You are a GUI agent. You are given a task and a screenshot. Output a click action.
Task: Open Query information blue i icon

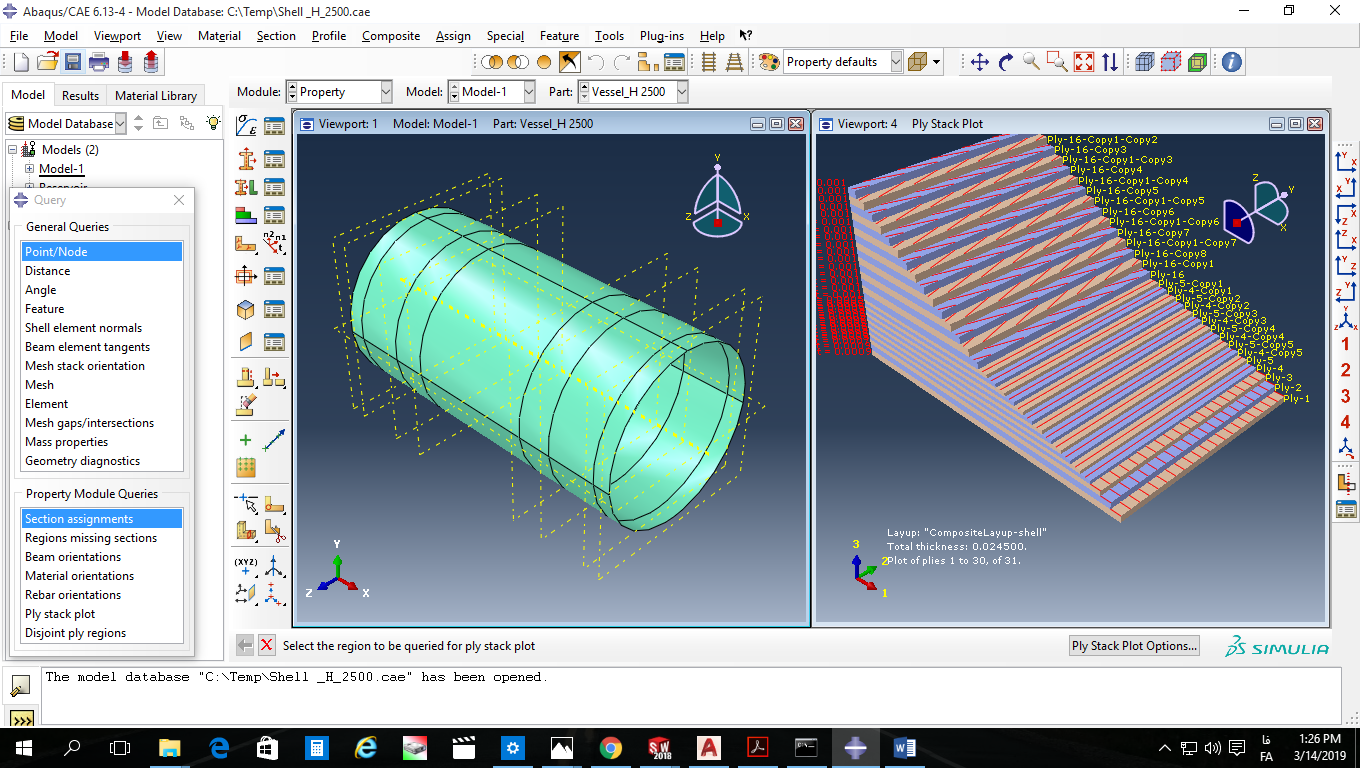pos(1232,62)
